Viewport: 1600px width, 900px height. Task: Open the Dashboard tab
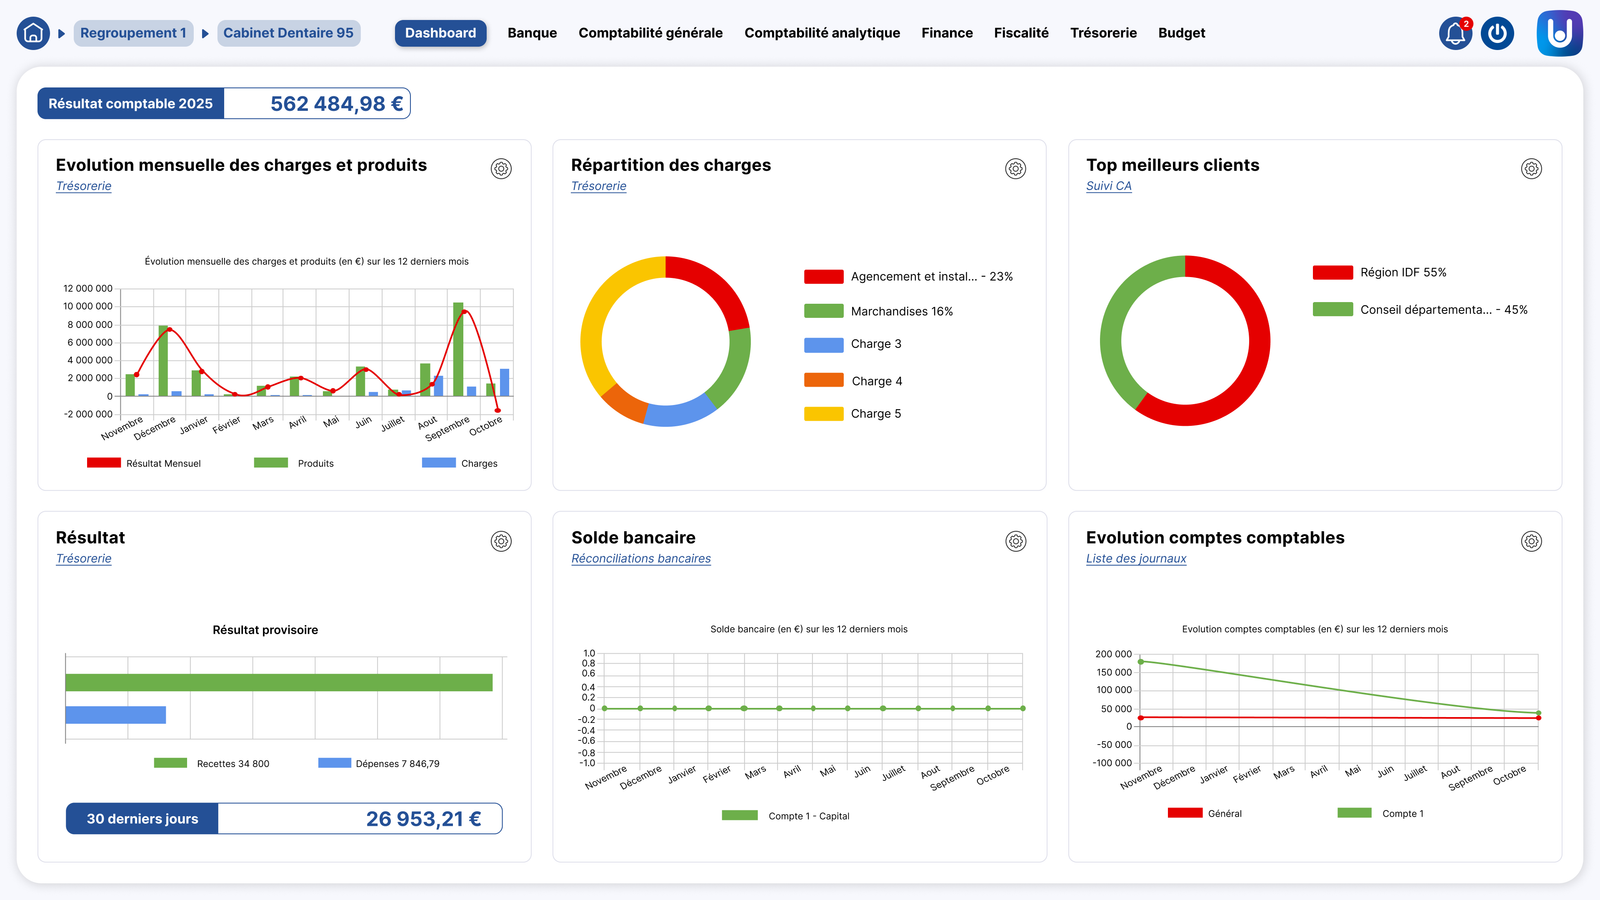point(440,33)
